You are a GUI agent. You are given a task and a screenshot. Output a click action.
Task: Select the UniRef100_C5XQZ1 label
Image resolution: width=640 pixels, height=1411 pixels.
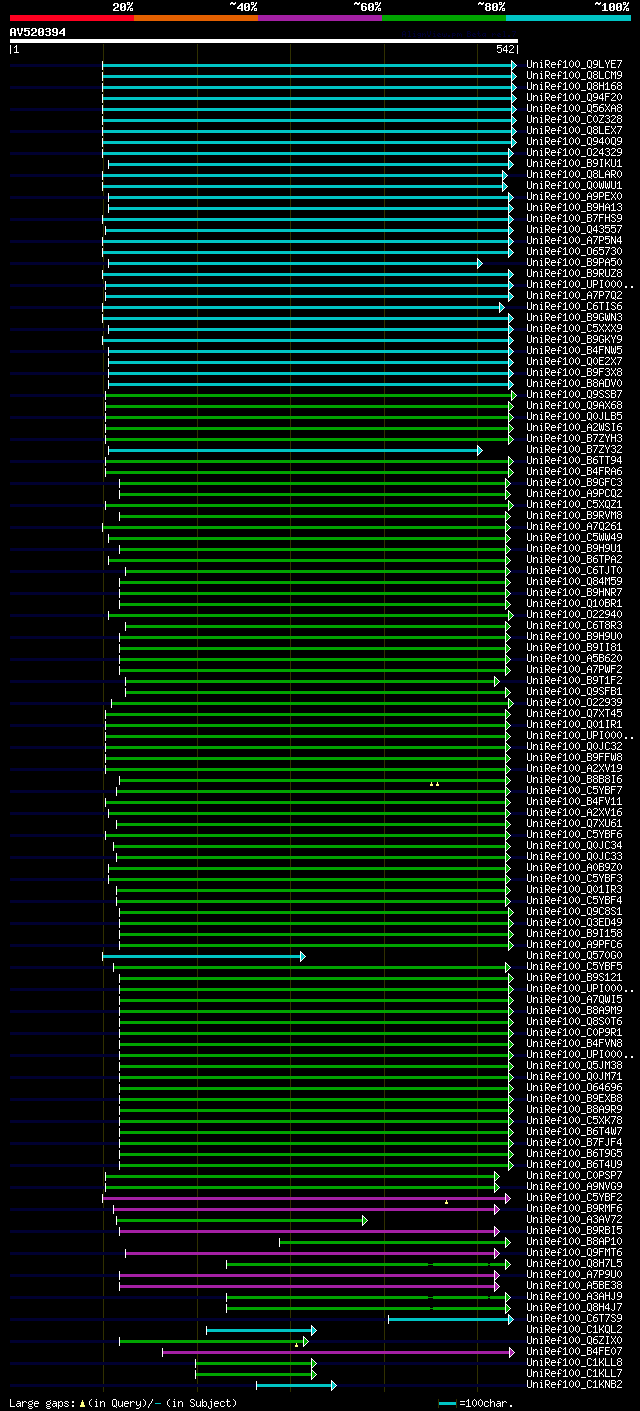click(x=574, y=504)
